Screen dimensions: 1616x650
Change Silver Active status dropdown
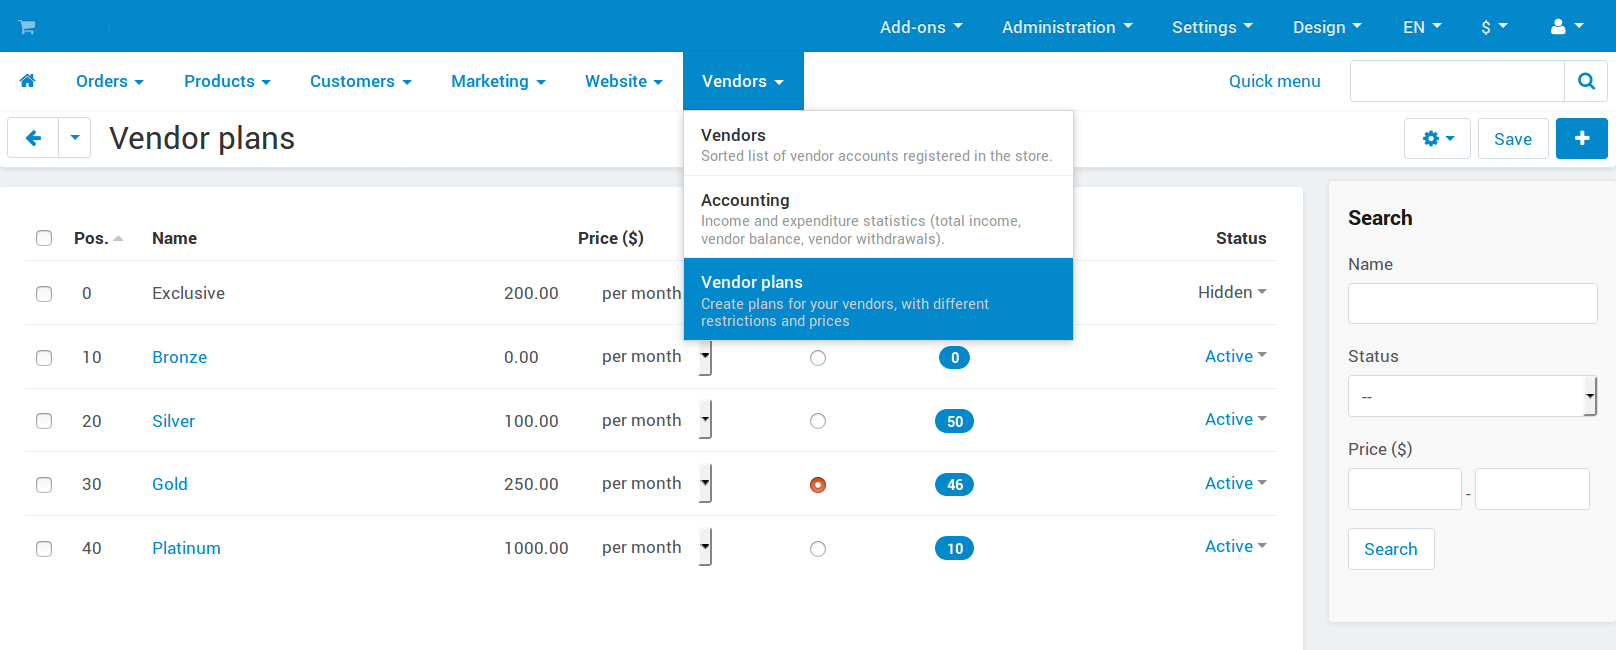pyautogui.click(x=1235, y=419)
